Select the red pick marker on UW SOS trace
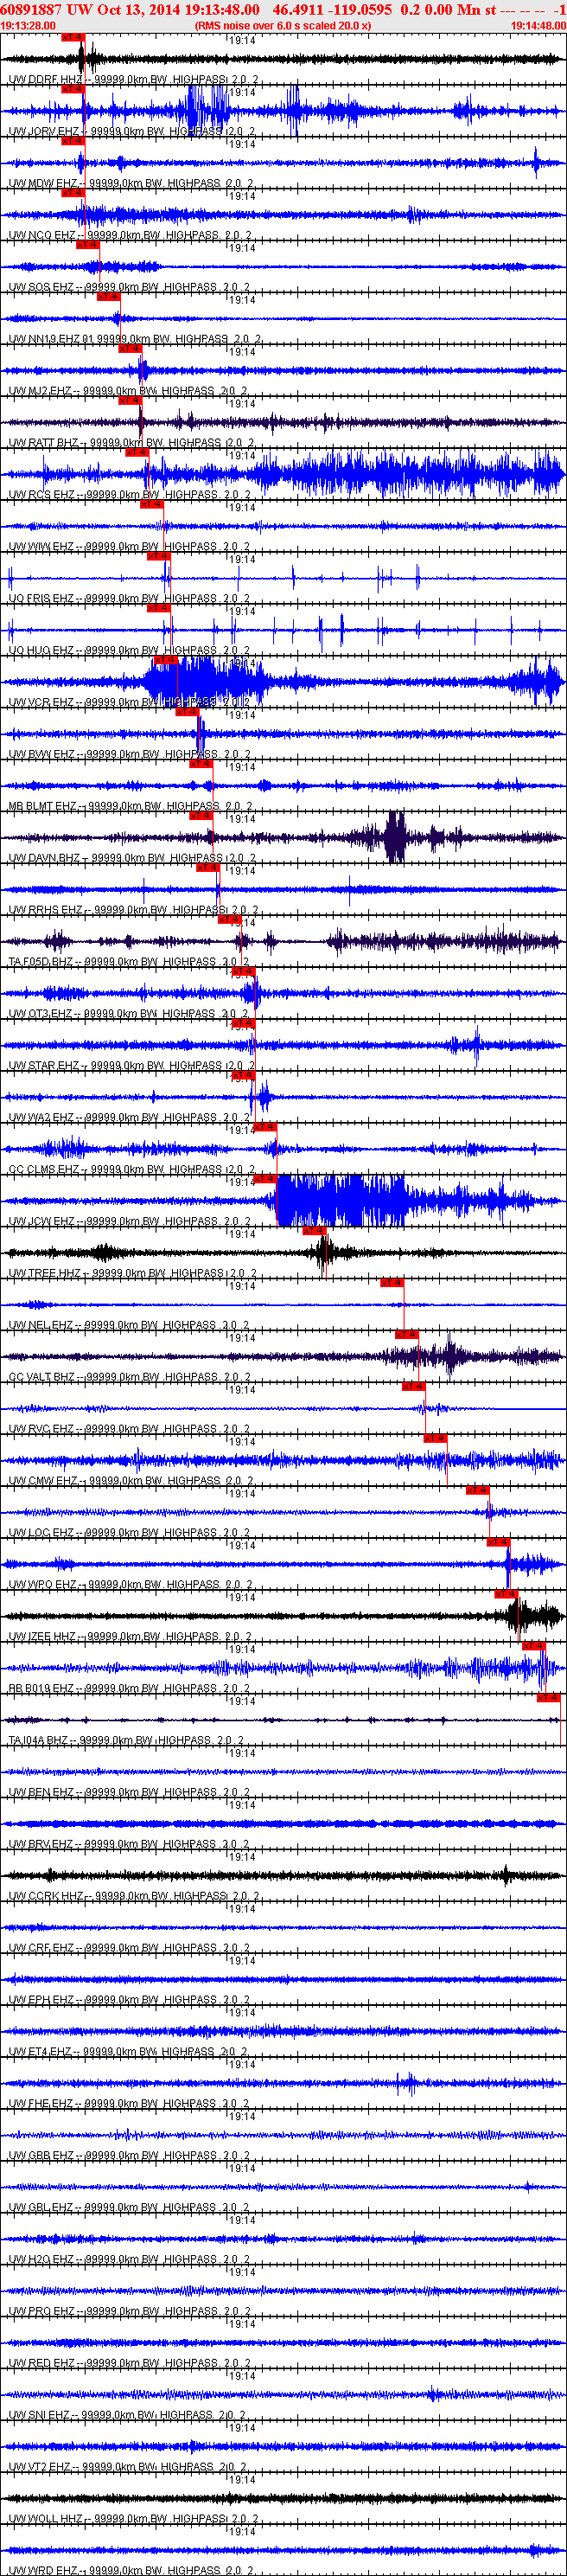This screenshot has width=567, height=2576. 87,244
